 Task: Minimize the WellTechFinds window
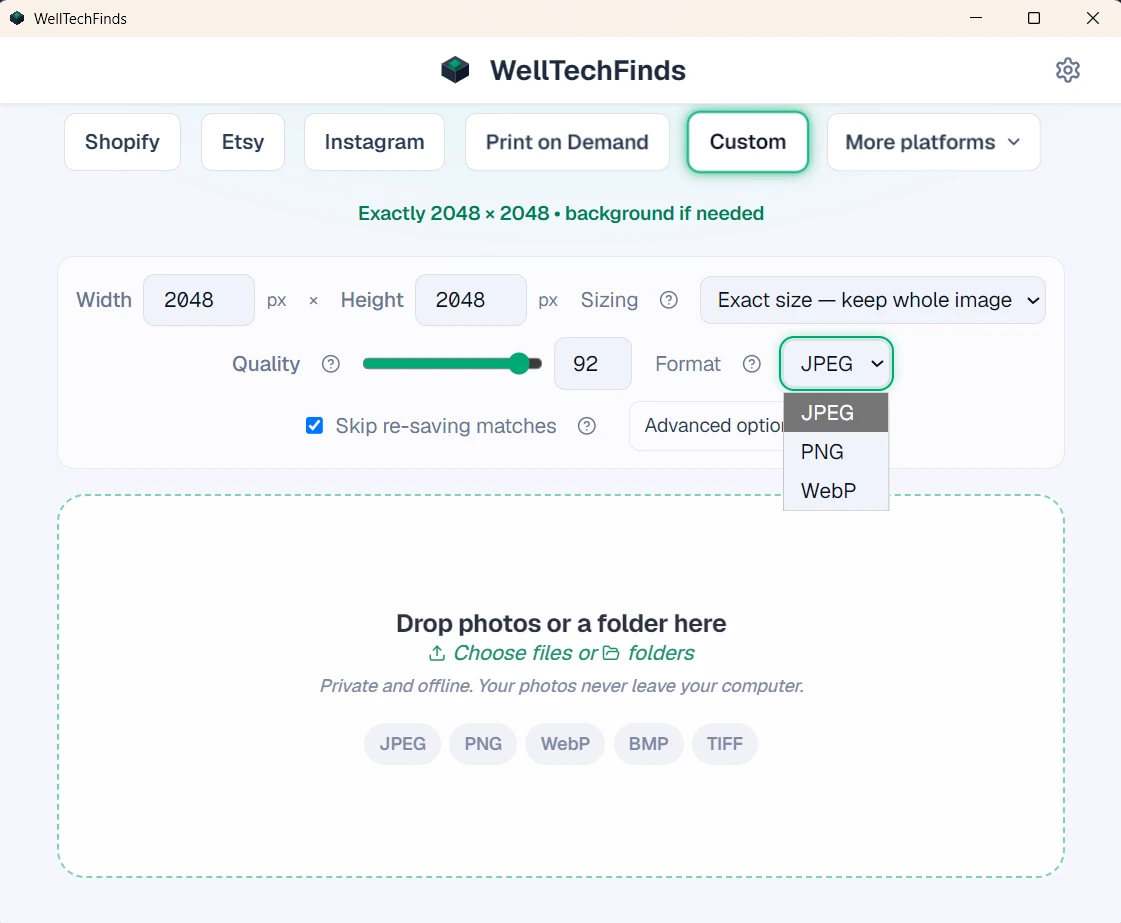(x=976, y=18)
